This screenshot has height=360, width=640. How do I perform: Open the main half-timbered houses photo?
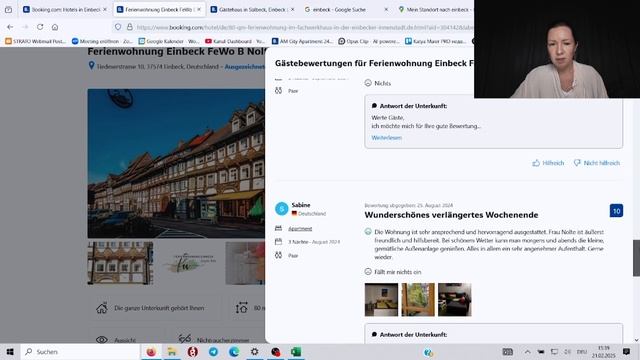[x=176, y=163]
